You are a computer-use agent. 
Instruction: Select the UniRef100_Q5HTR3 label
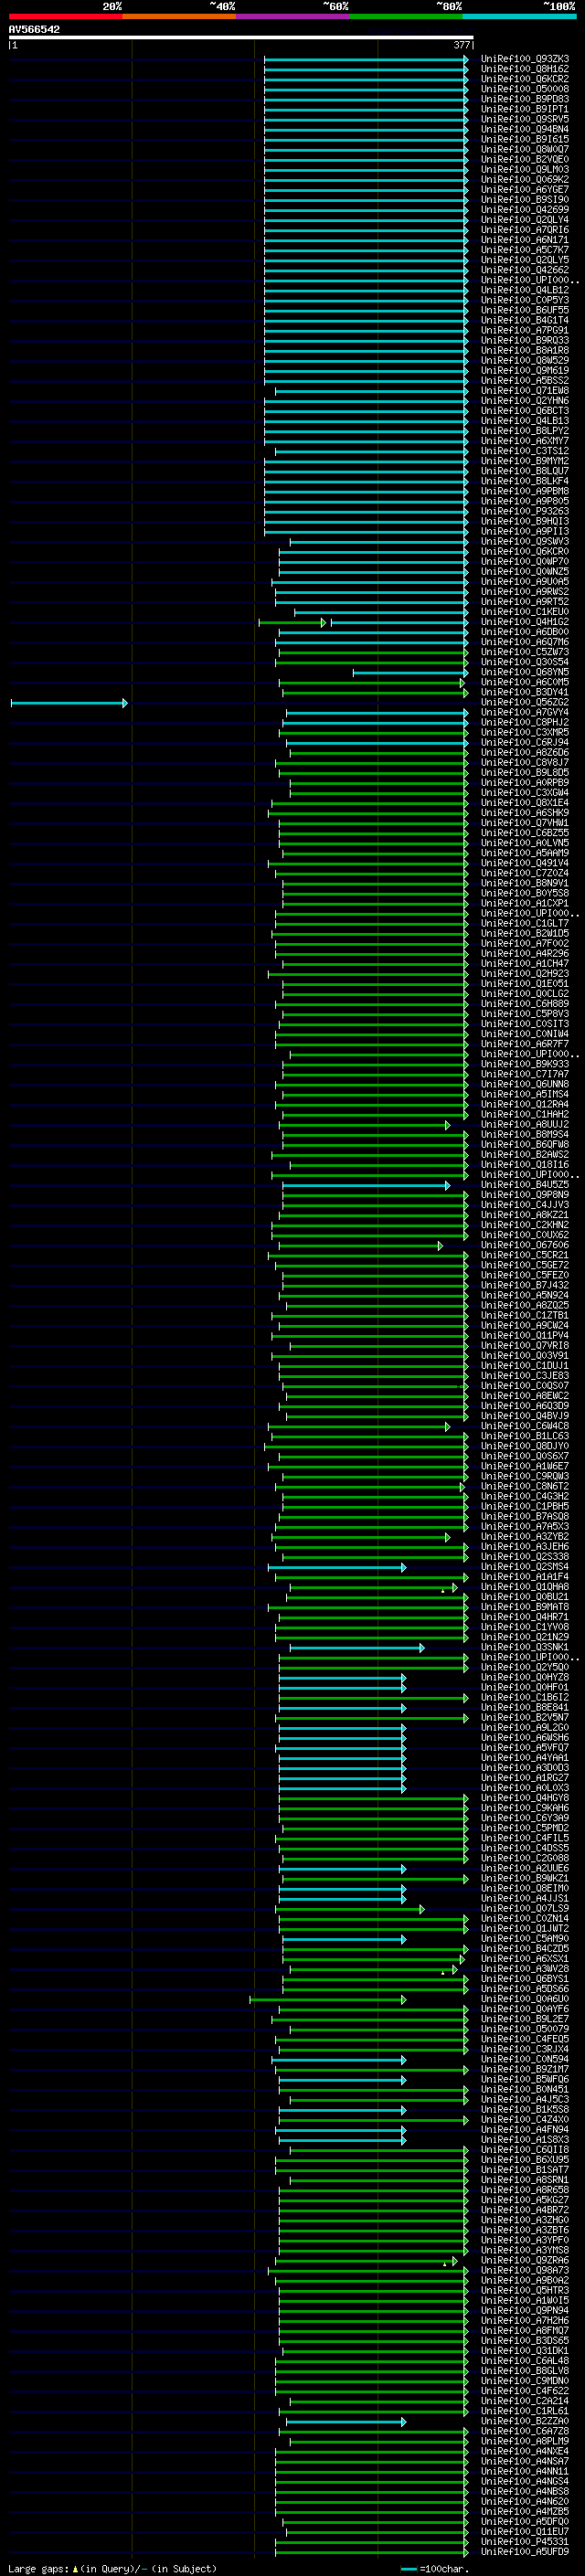(525, 2290)
